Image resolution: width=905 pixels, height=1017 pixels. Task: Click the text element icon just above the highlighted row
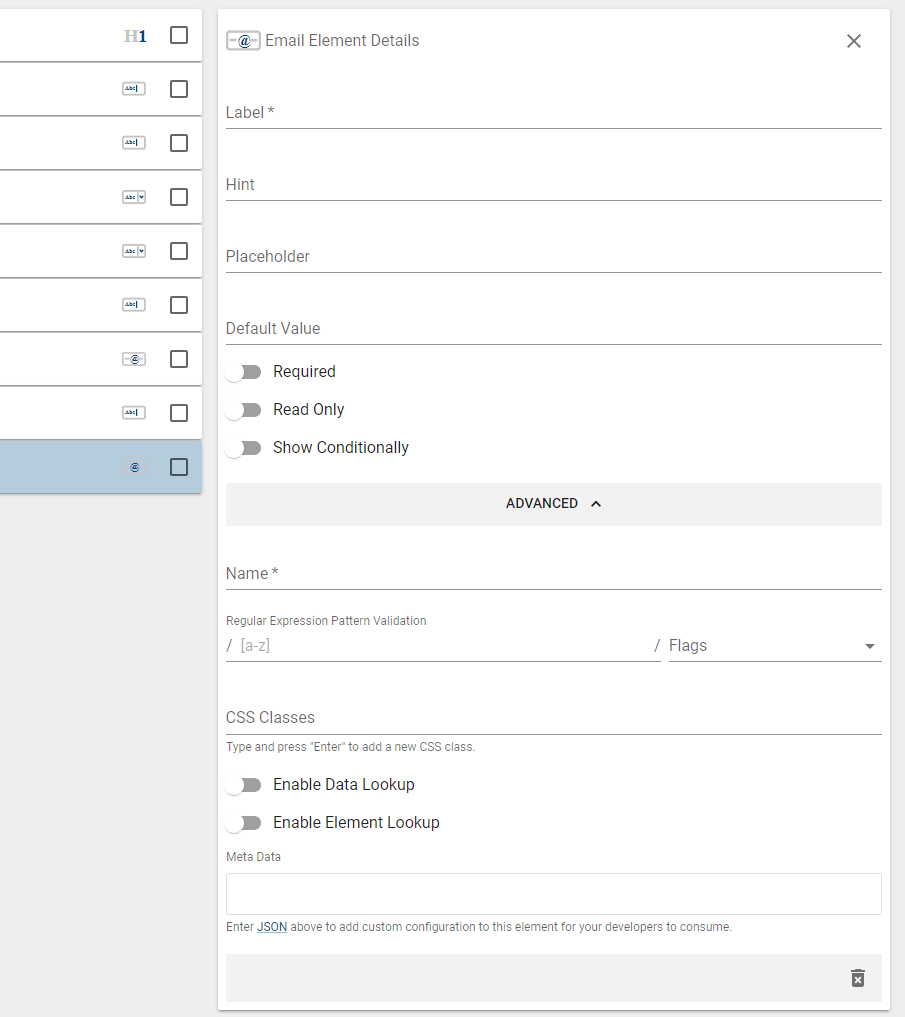pos(134,413)
